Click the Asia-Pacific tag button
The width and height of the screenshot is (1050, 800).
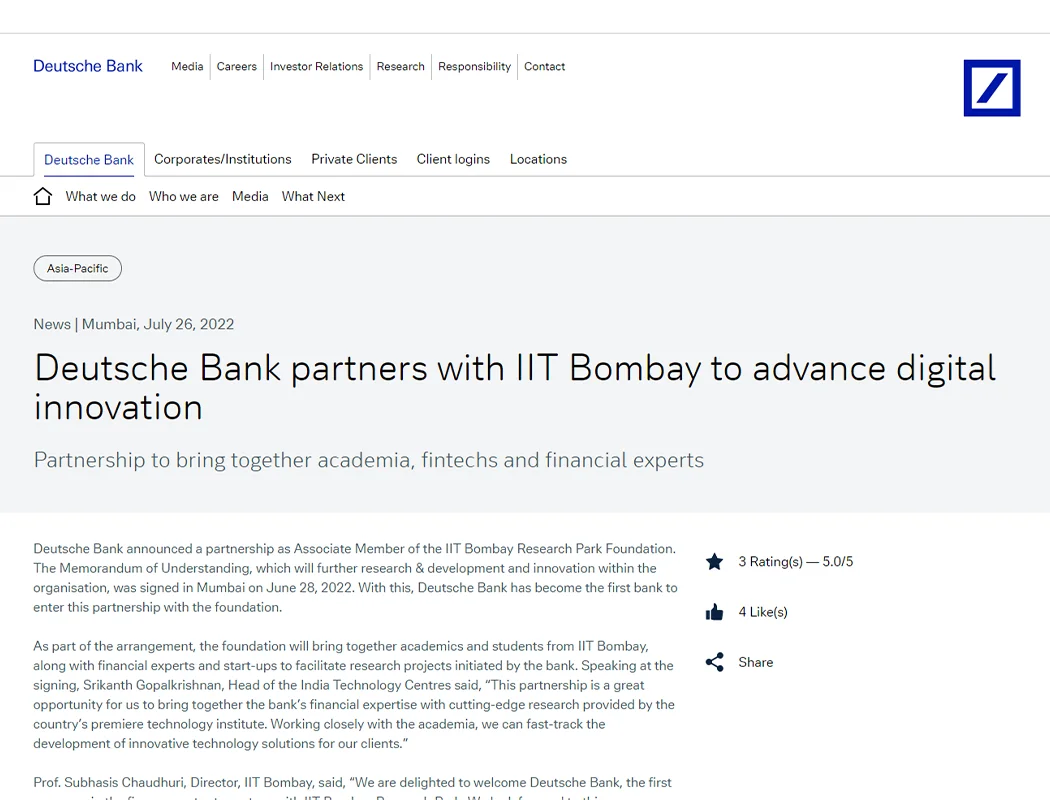[x=78, y=268]
